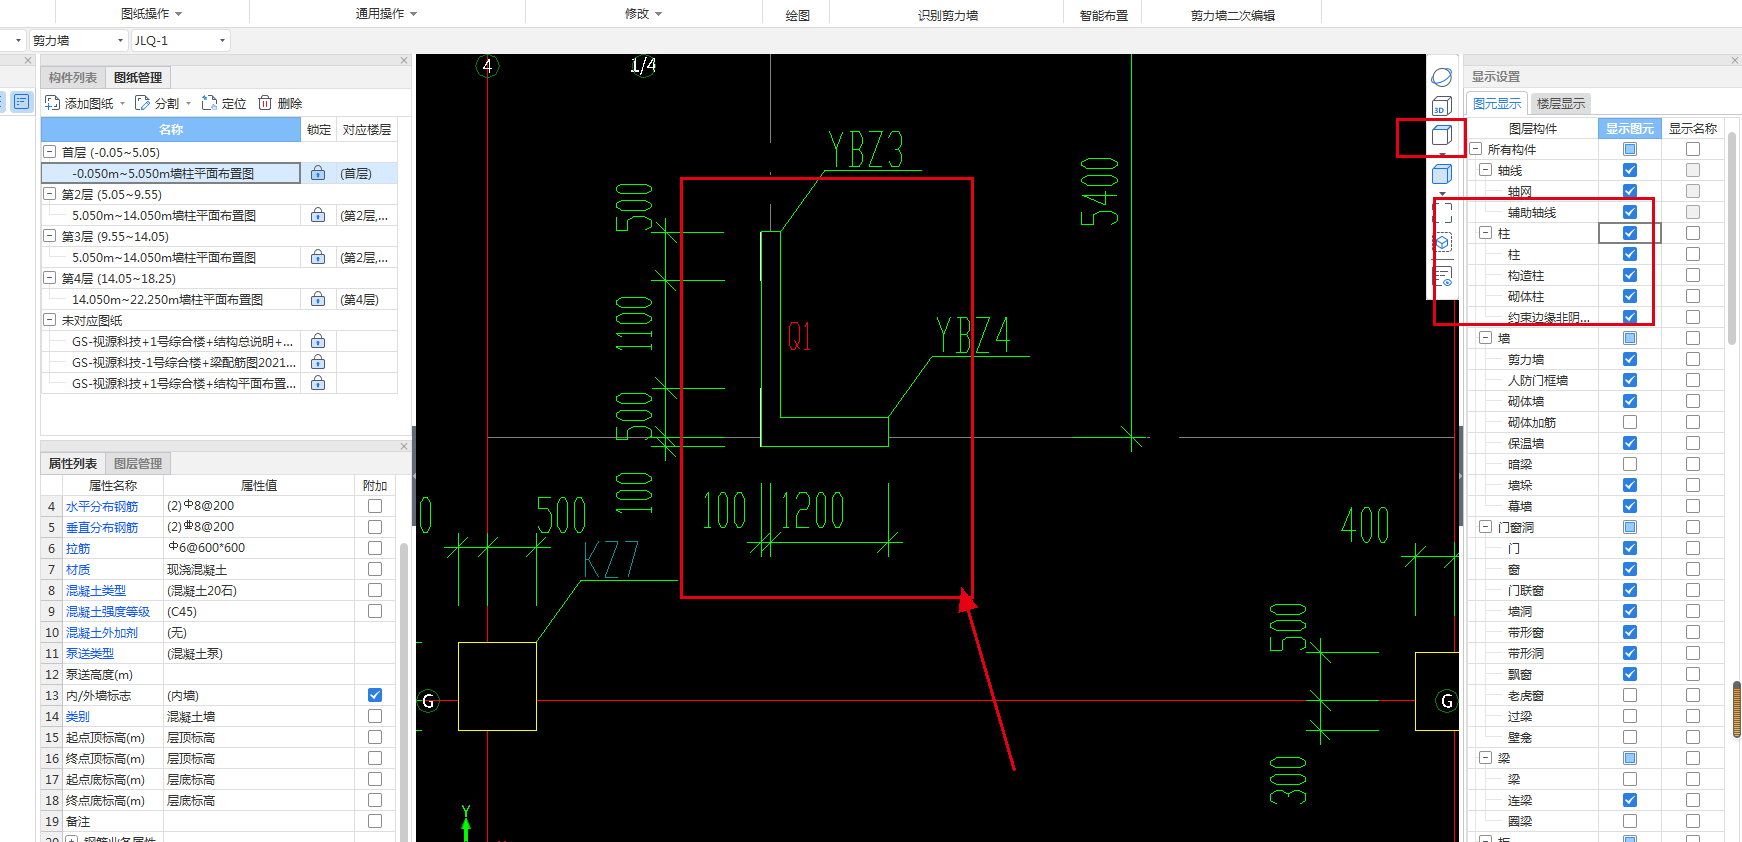
Task: Collapse the 首层 (-0.05~5.05) tree node
Action: click(x=49, y=152)
